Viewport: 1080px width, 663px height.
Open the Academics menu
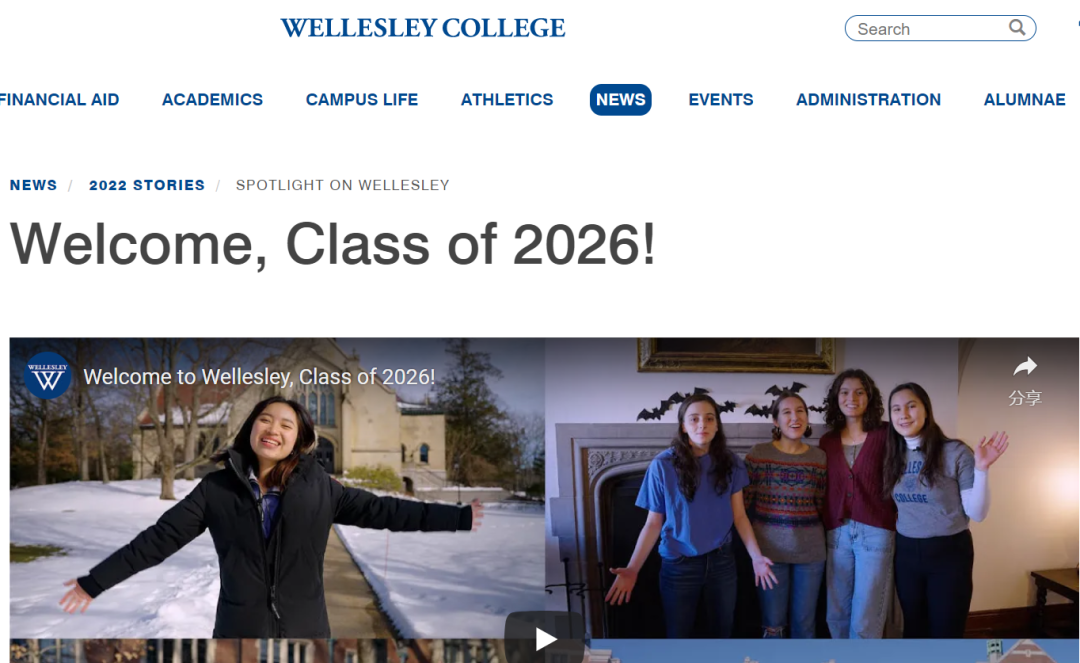(x=212, y=100)
